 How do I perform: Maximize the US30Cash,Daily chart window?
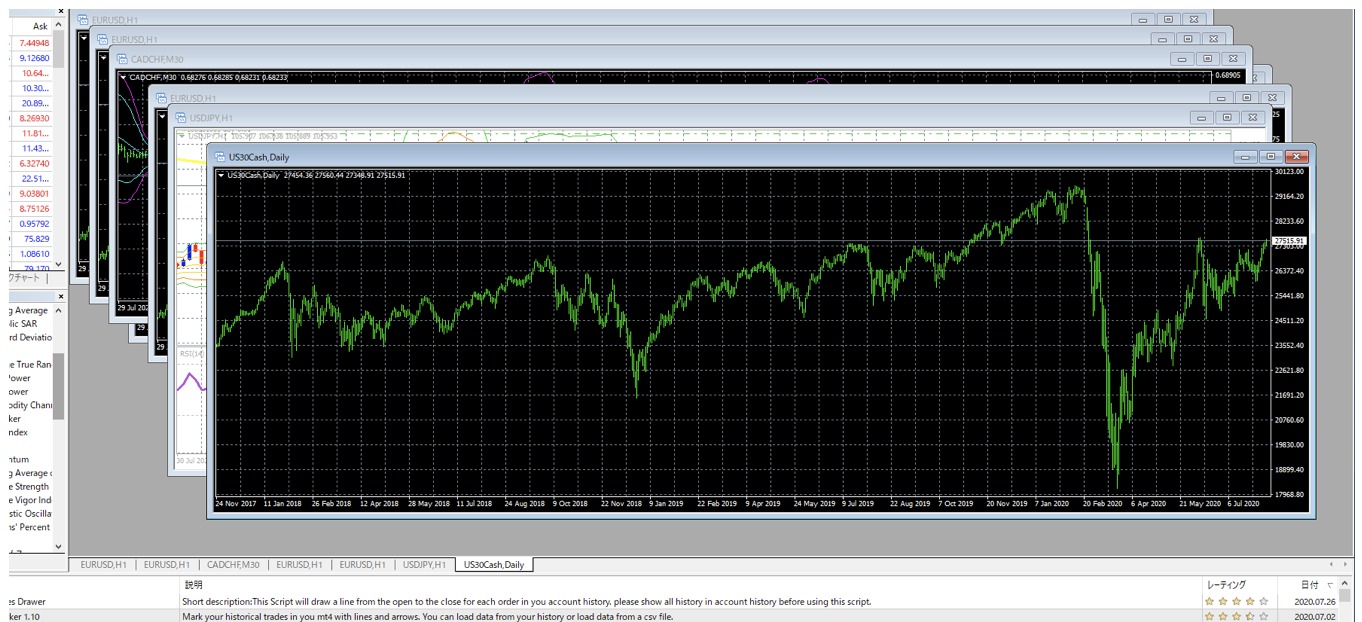(1271, 157)
